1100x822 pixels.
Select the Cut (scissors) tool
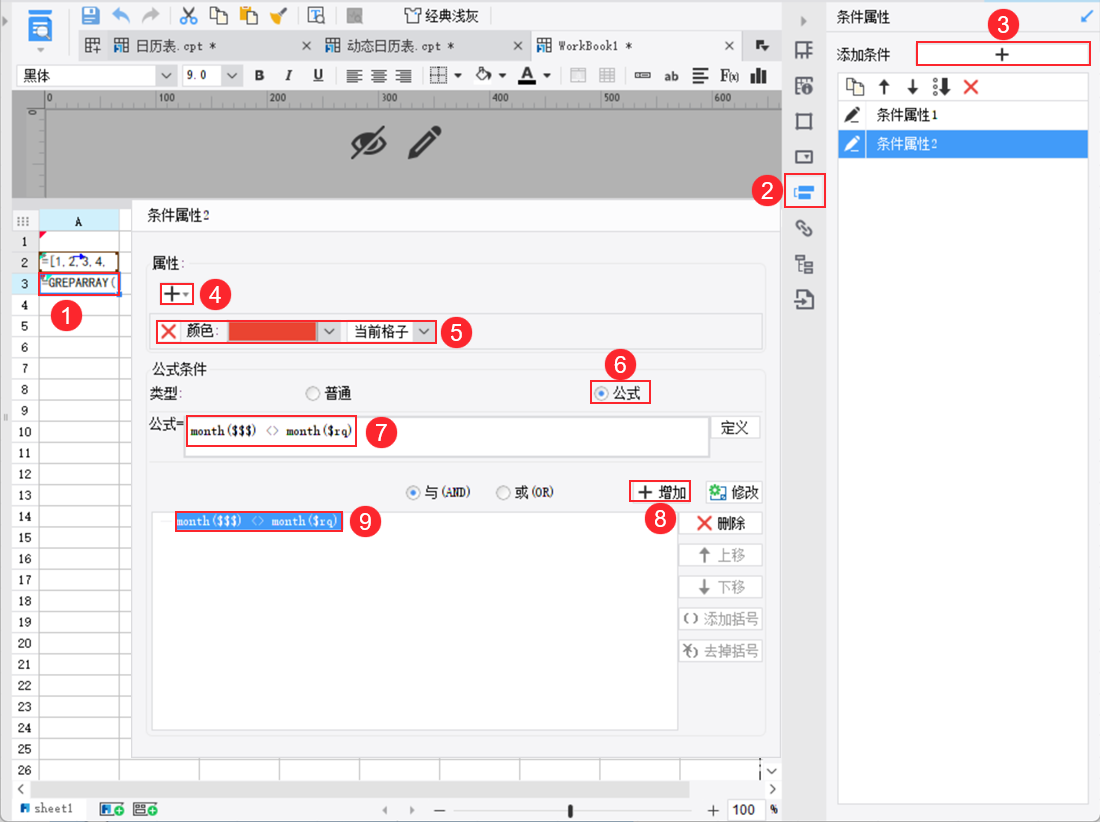point(186,15)
